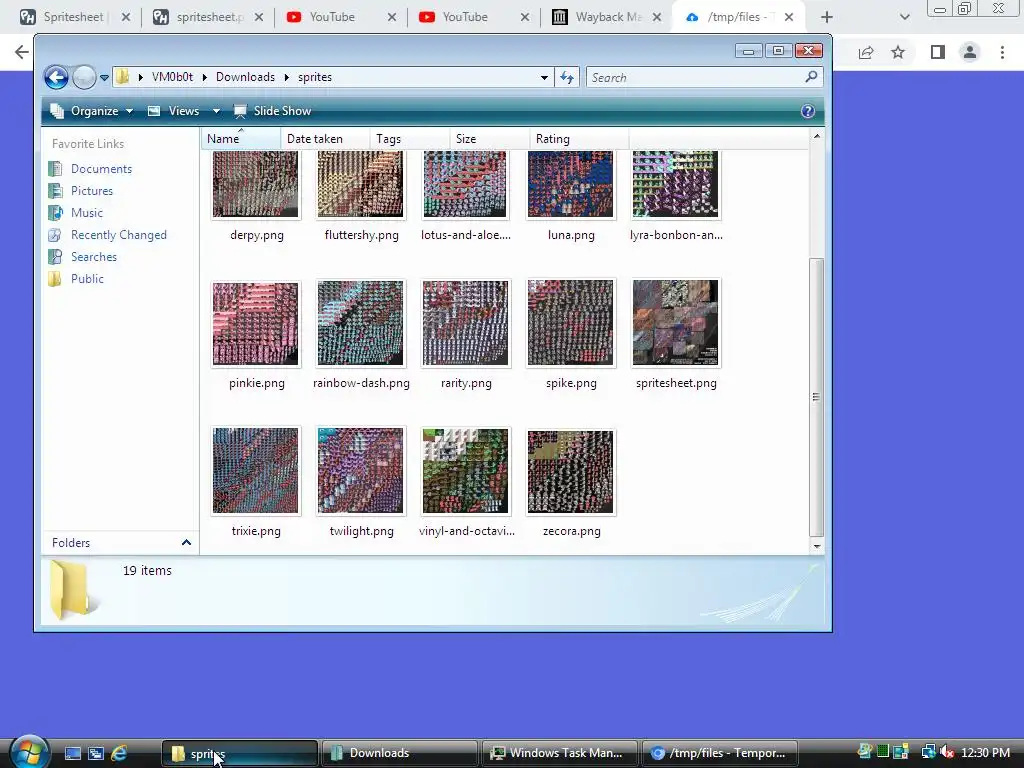
Task: Select spritesheet.png thumbnail
Action: click(x=675, y=323)
